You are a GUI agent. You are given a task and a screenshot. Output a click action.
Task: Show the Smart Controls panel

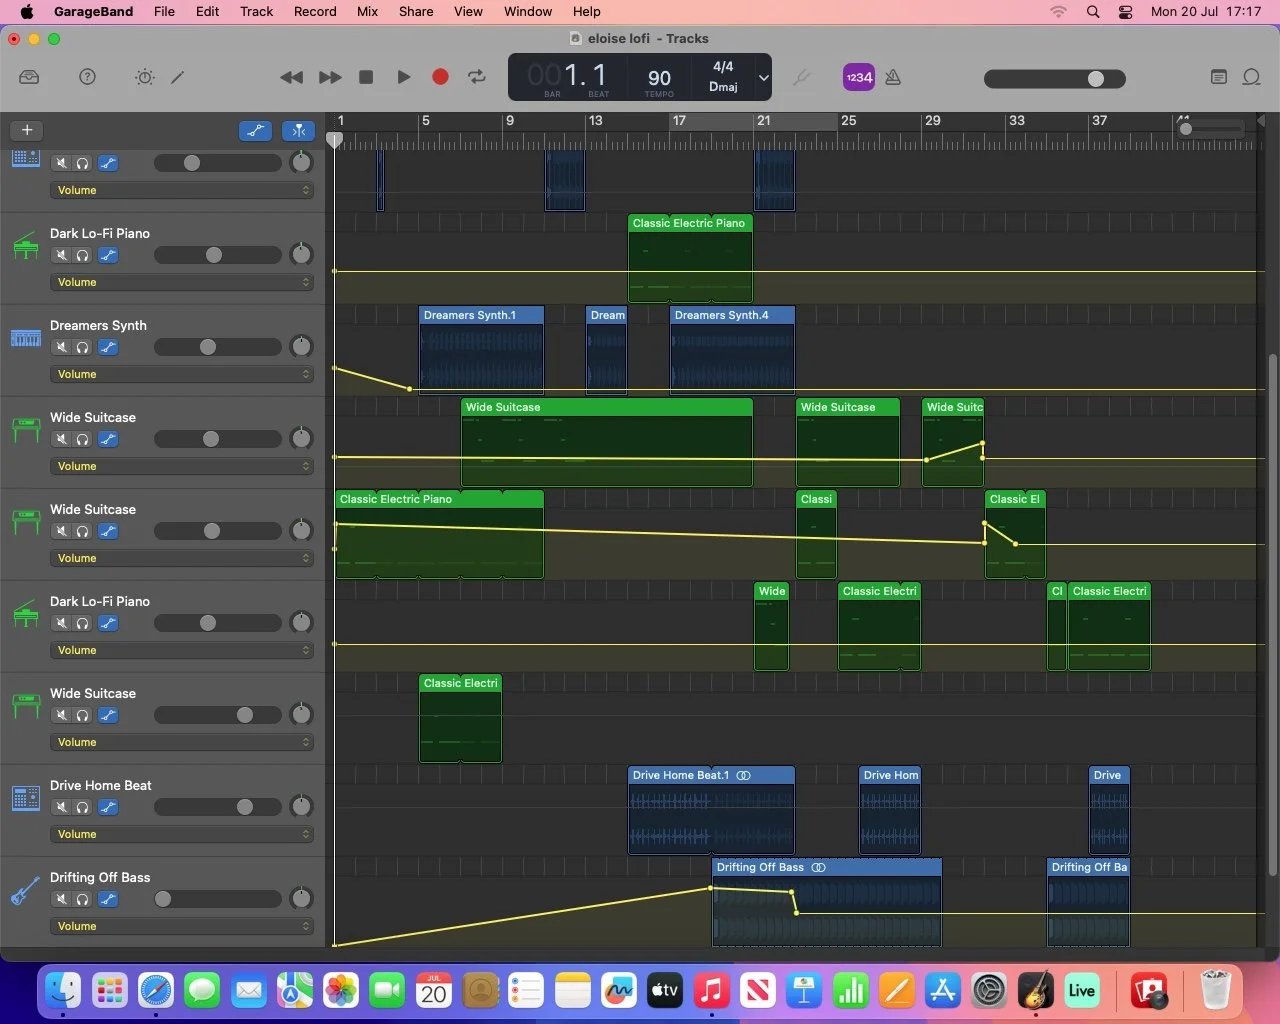[145, 77]
